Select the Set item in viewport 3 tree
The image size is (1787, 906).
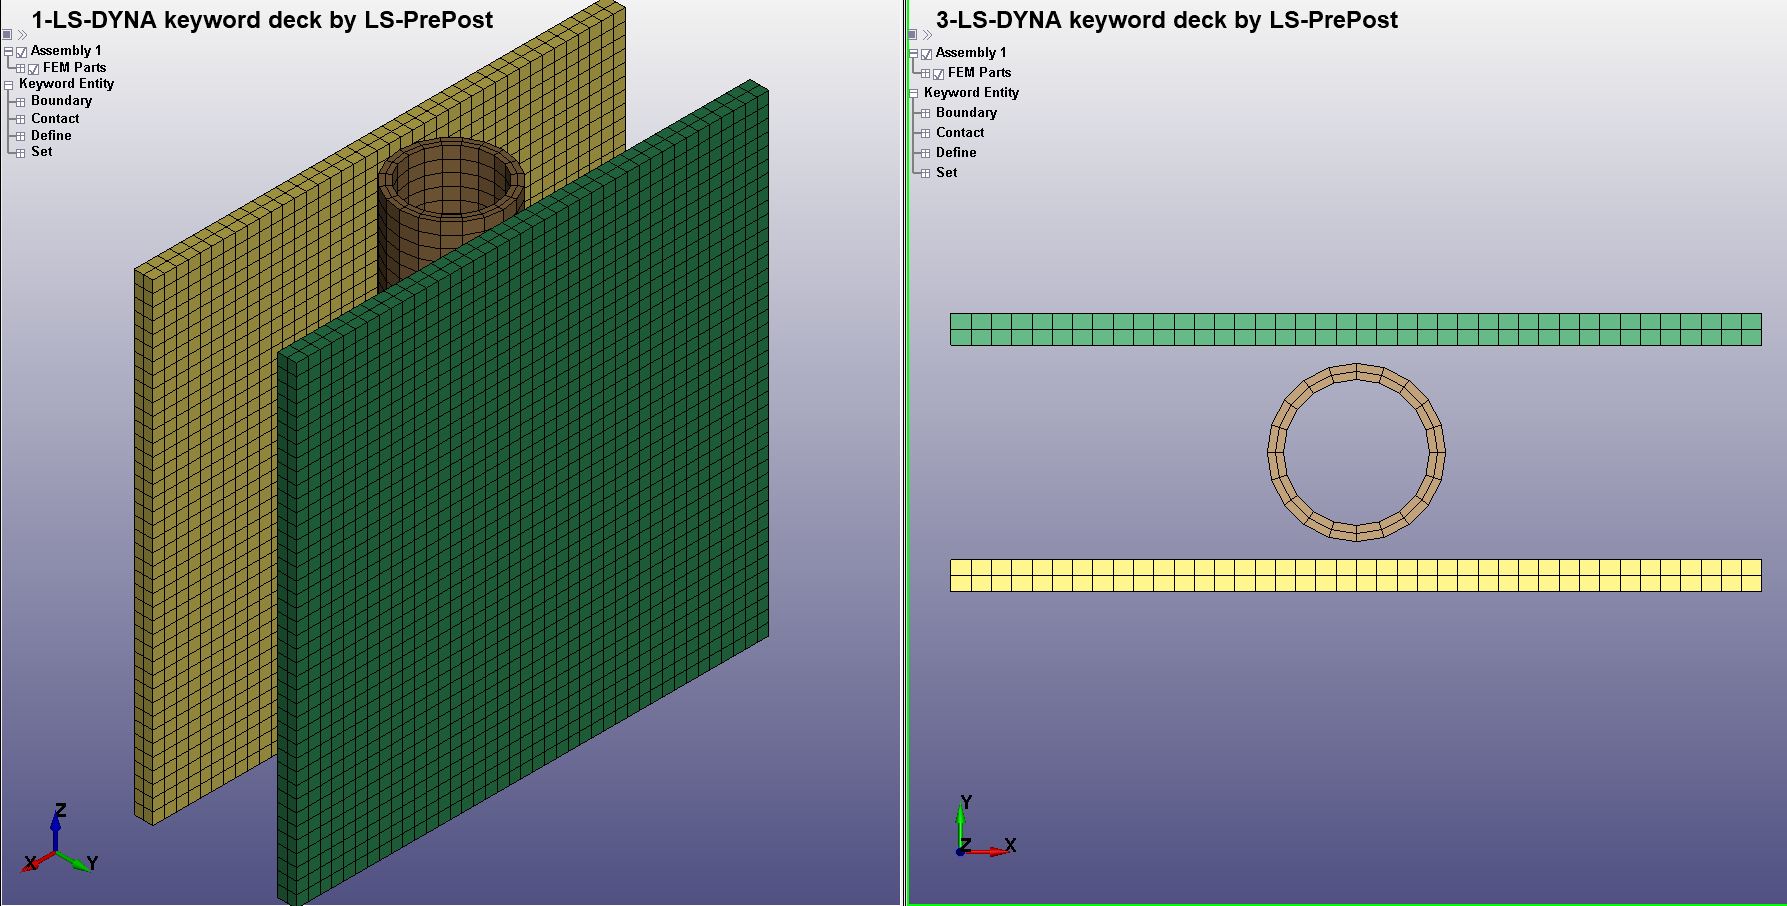pyautogui.click(x=946, y=172)
